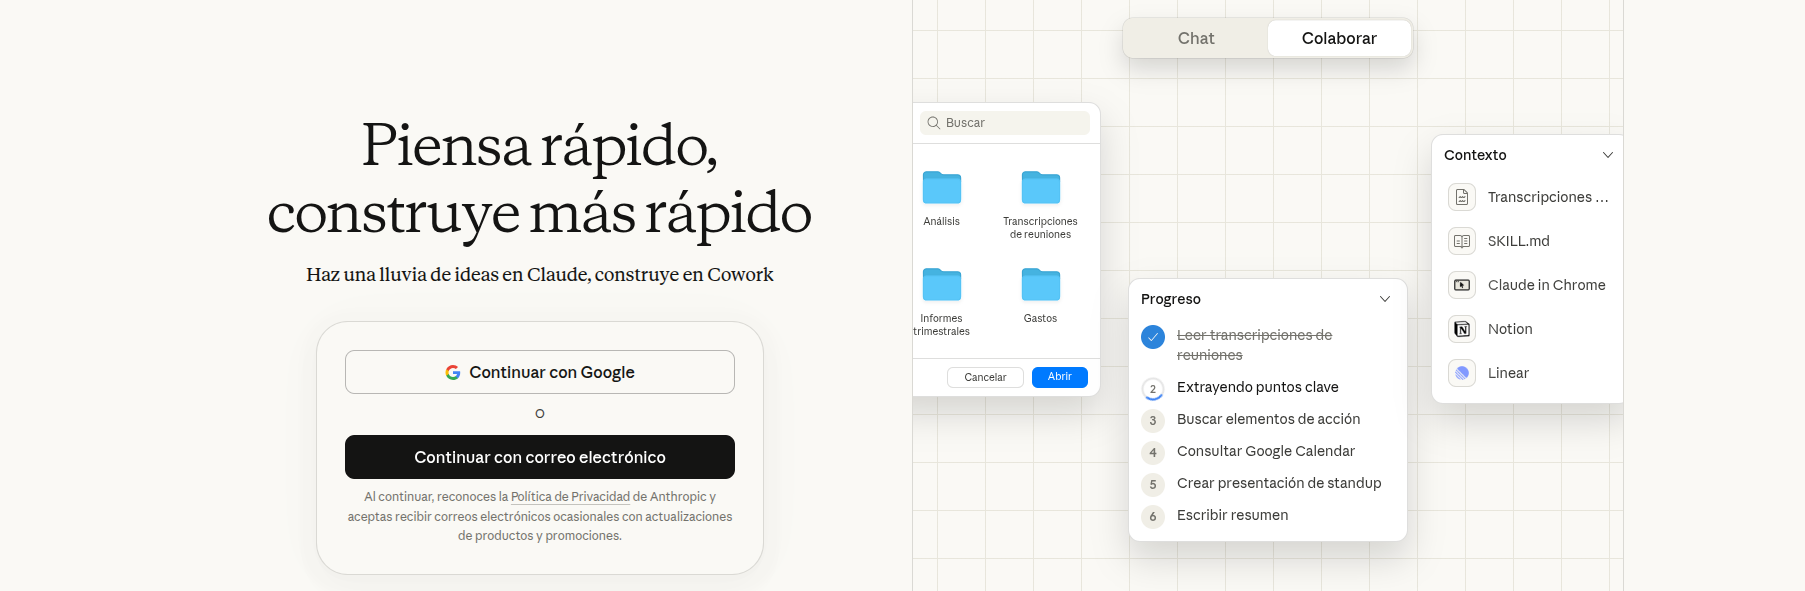Image resolution: width=1805 pixels, height=591 pixels.
Task: Switch to the Chat tab
Action: (1196, 38)
